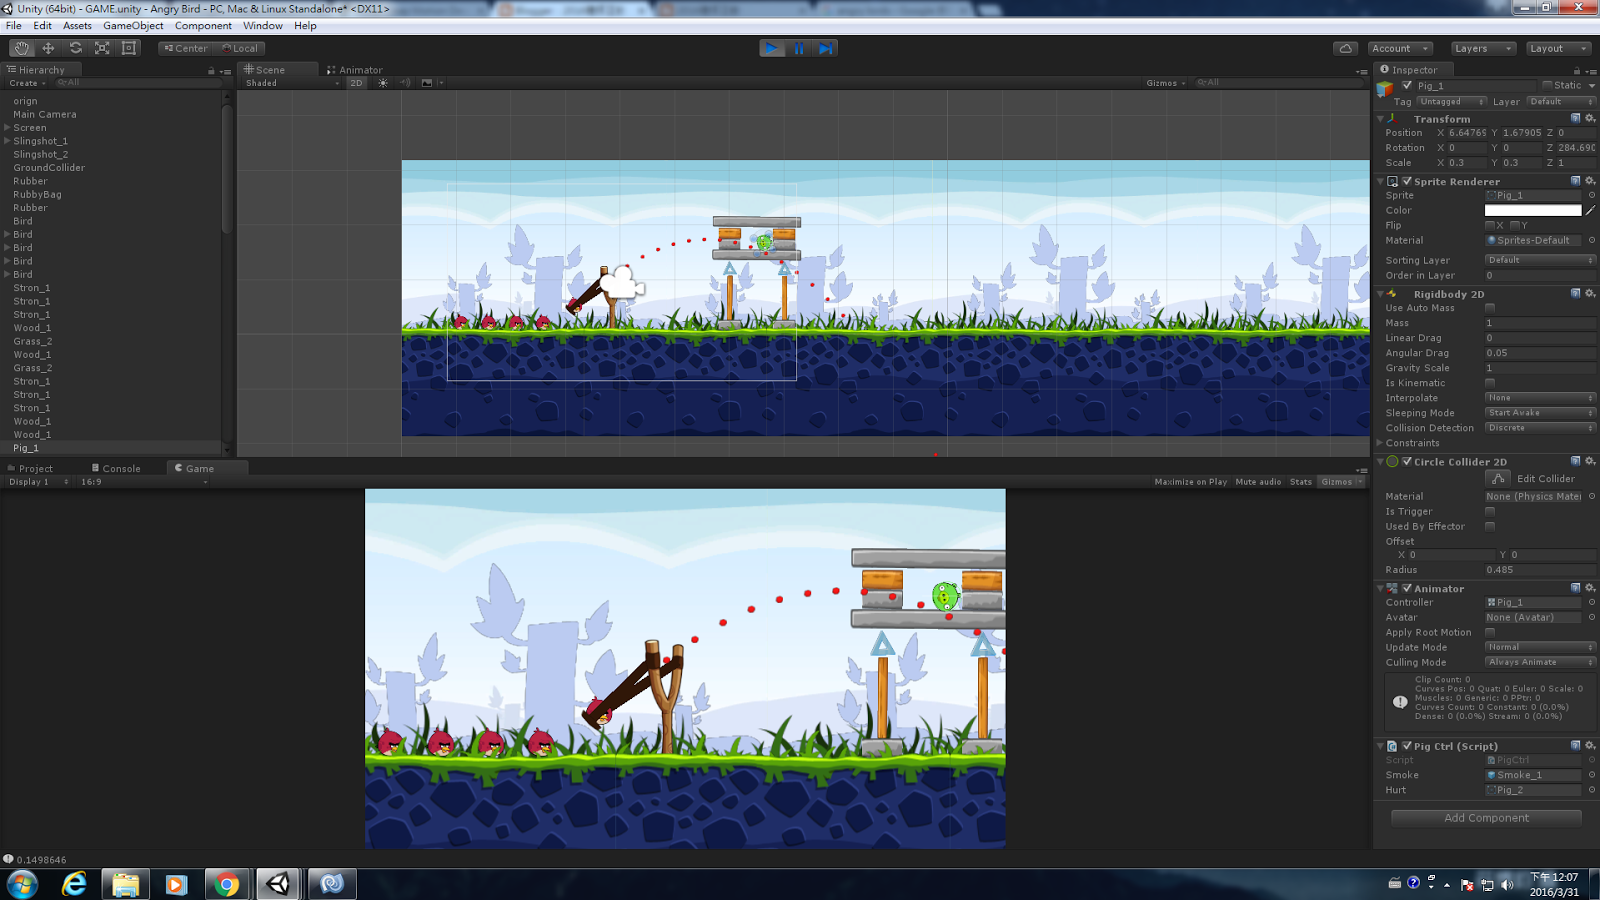Toggle scene audio icon
Screen dimensions: 1600x900
click(405, 83)
